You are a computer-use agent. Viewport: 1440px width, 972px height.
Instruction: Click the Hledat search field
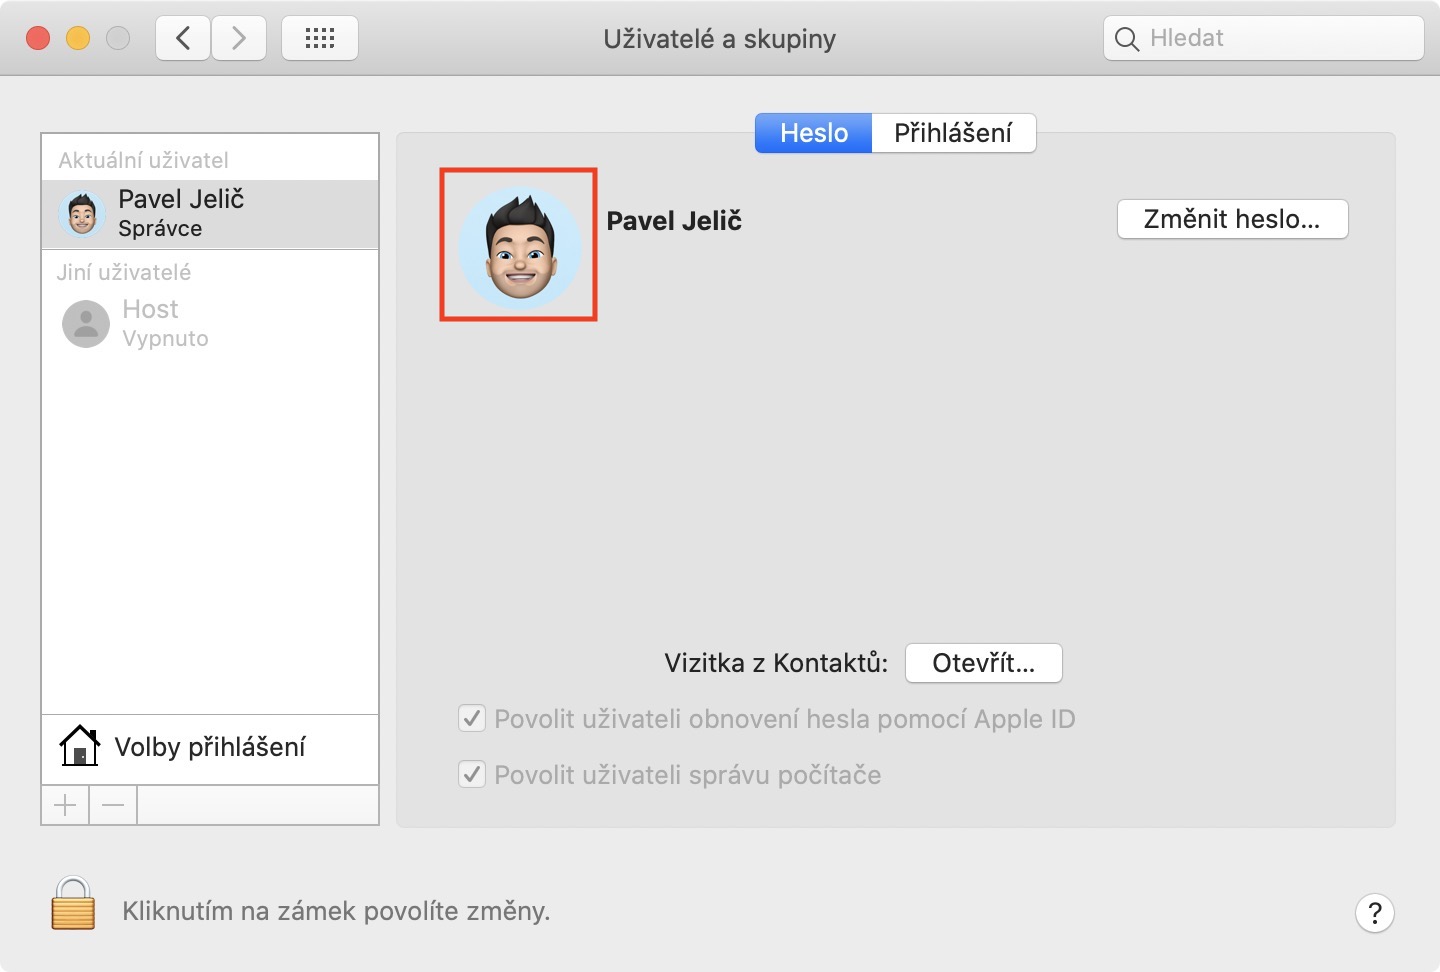click(1280, 38)
